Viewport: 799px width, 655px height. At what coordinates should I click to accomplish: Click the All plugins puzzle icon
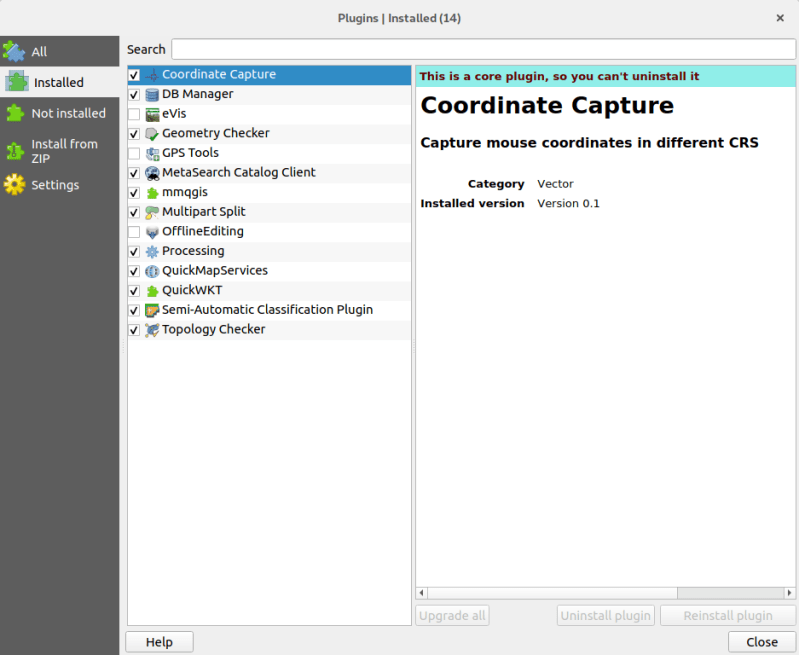click(x=14, y=51)
